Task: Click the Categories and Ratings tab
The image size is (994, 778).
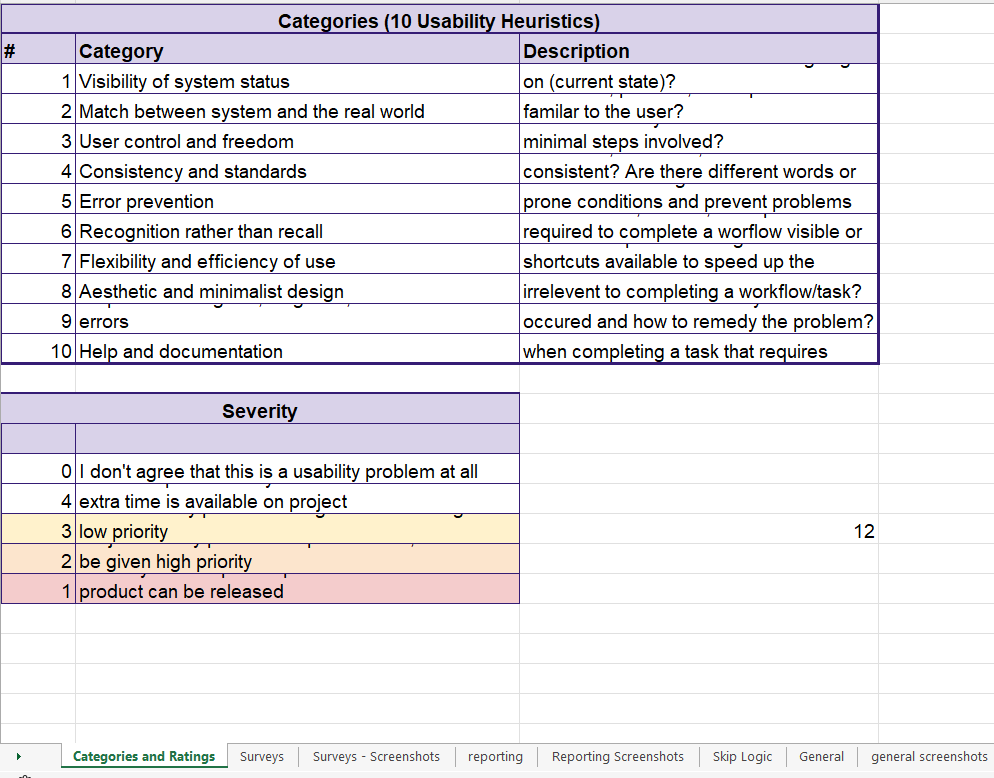Action: [144, 757]
